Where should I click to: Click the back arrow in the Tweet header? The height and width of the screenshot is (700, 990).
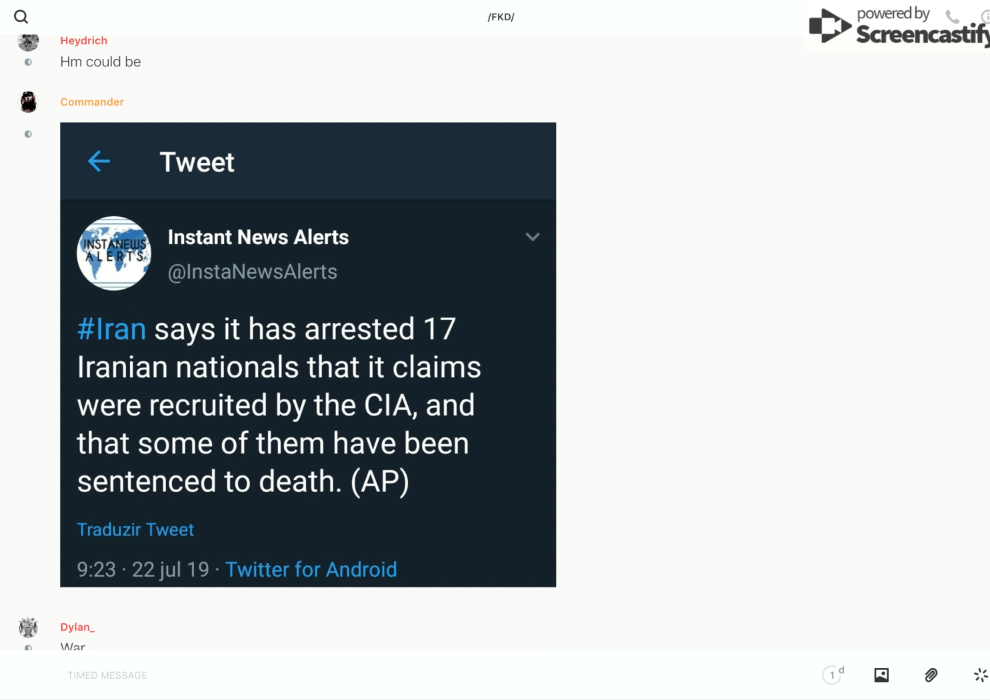point(98,161)
